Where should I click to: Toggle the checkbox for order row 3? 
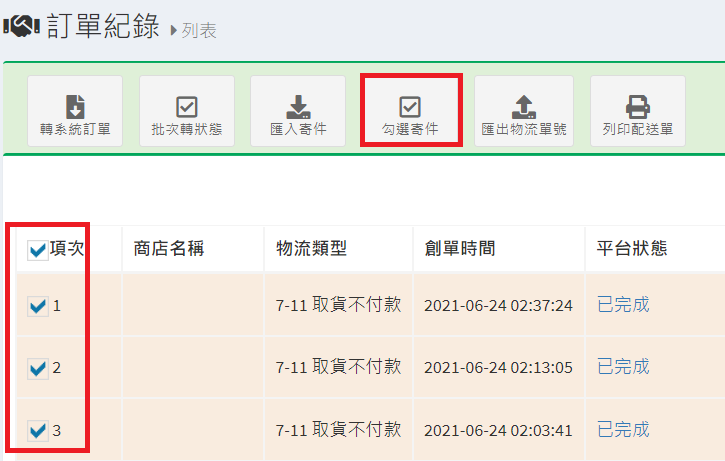coord(37,431)
